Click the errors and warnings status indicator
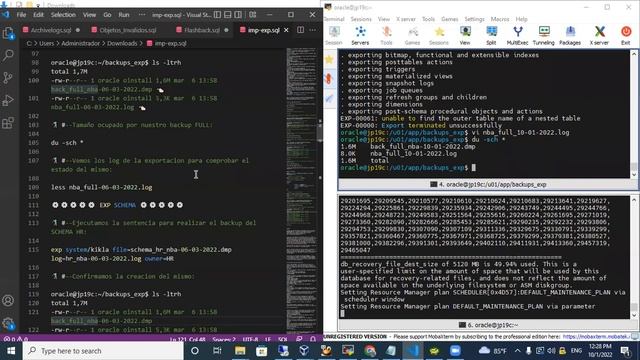The height and width of the screenshot is (360, 640). pyautogui.click(x=16, y=339)
